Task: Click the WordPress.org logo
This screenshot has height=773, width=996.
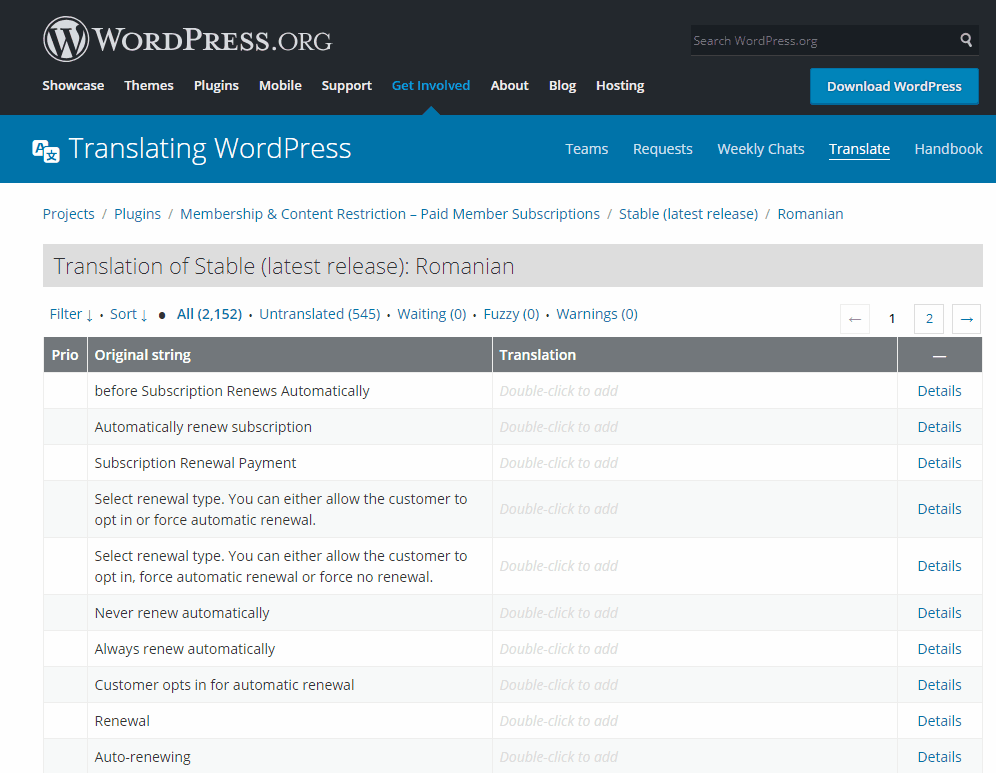Action: point(187,39)
